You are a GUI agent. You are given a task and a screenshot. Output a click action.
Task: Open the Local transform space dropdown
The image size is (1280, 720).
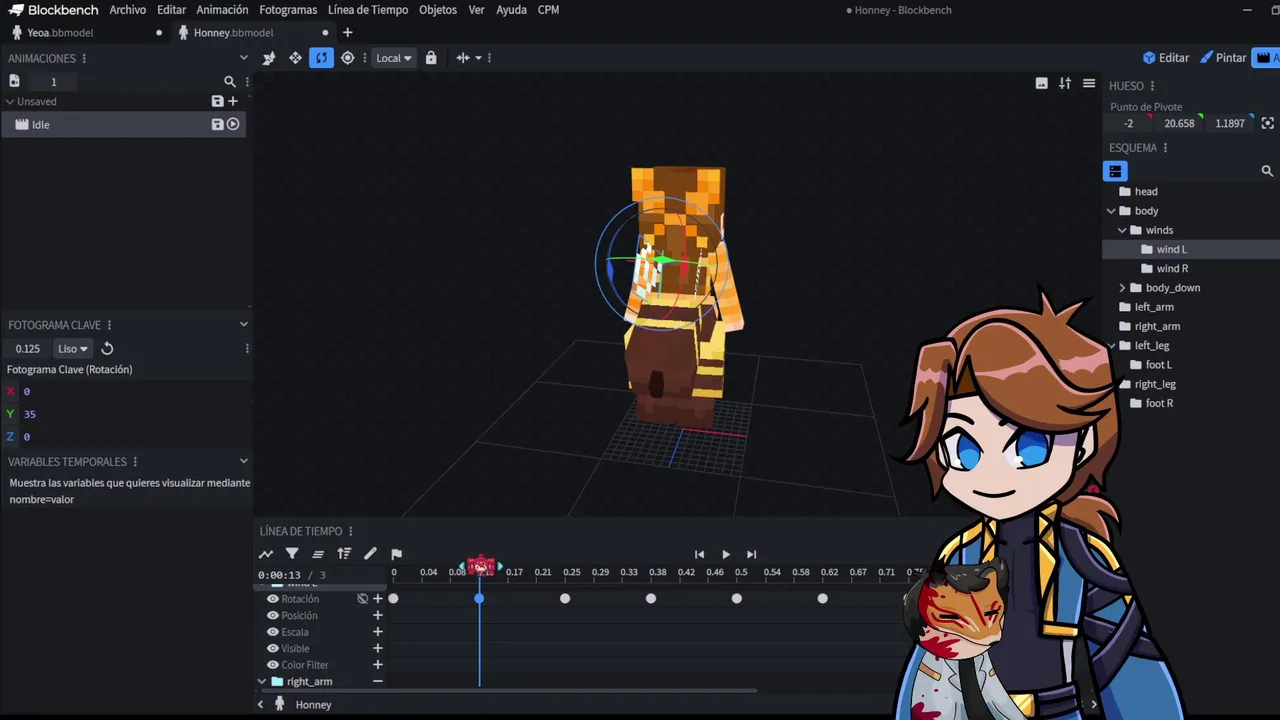click(x=393, y=58)
